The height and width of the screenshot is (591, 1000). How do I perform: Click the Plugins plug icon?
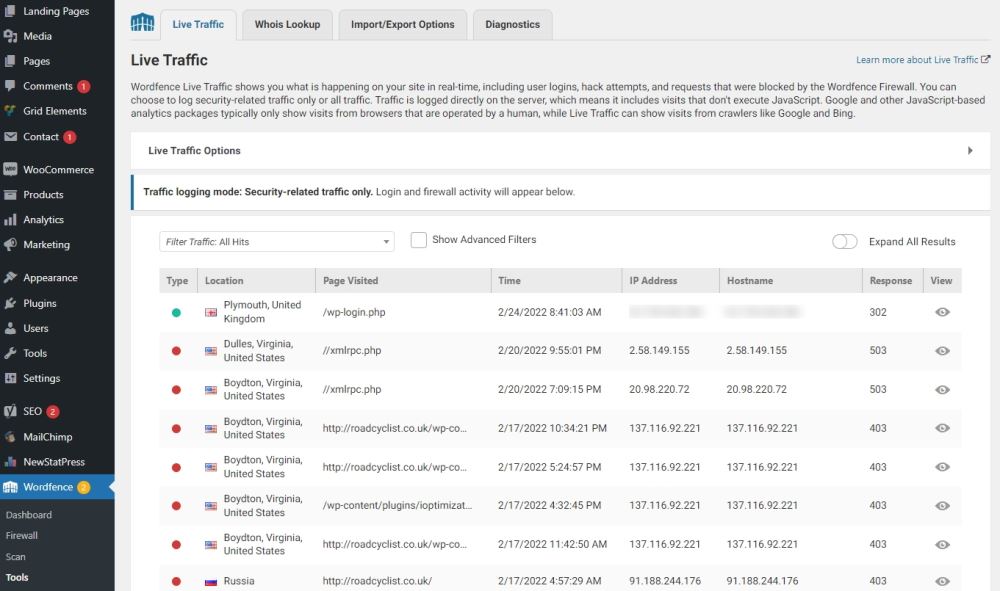click(x=10, y=303)
